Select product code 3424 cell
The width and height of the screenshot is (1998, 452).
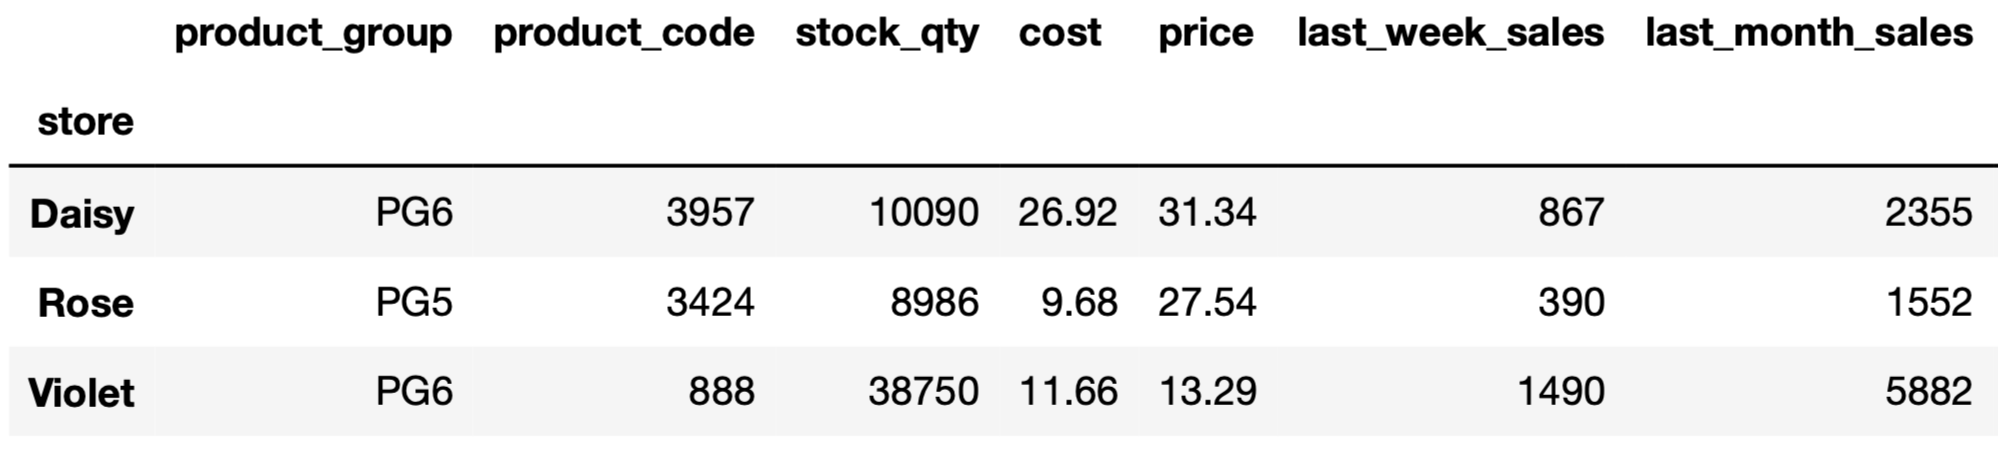click(710, 302)
